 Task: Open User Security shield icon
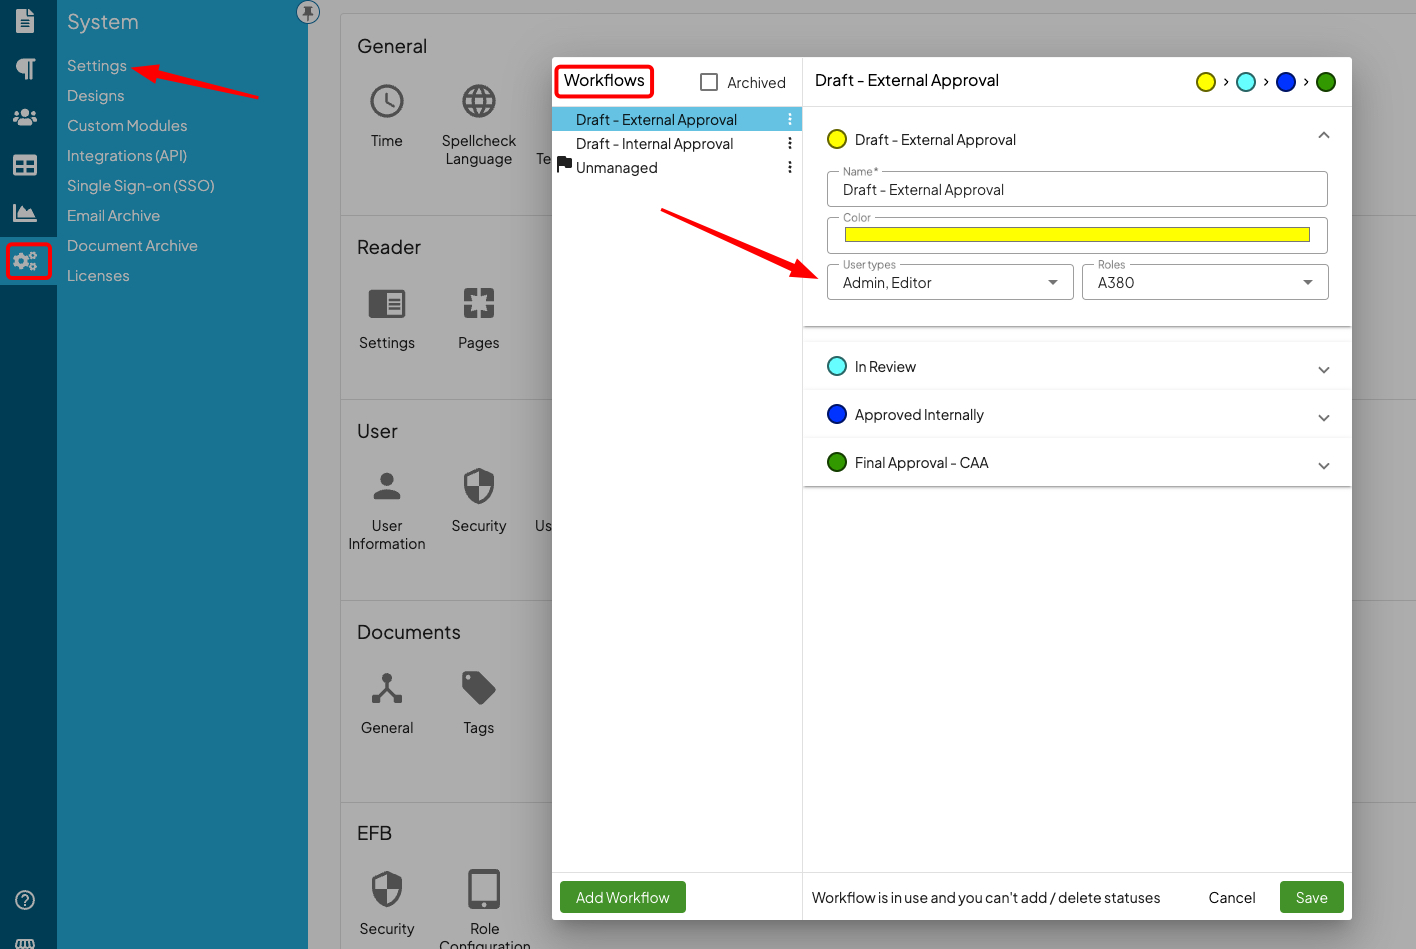479,486
